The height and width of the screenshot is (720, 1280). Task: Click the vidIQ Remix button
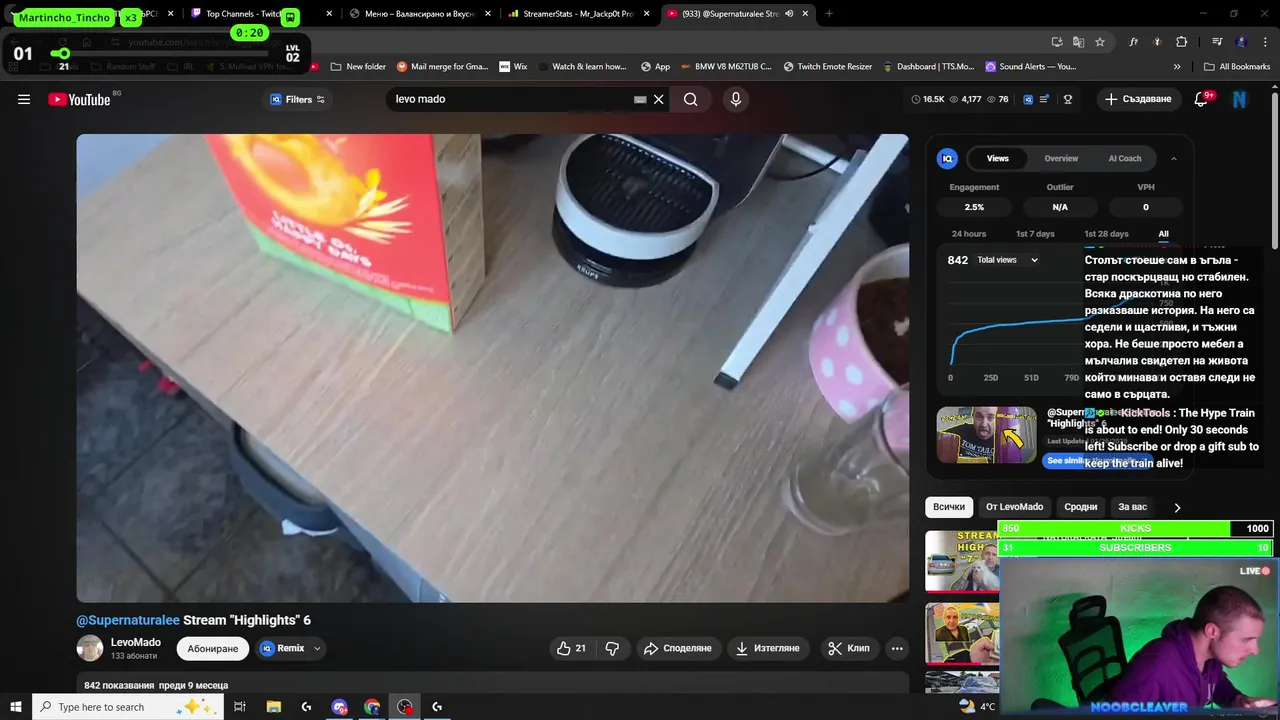(x=282, y=648)
